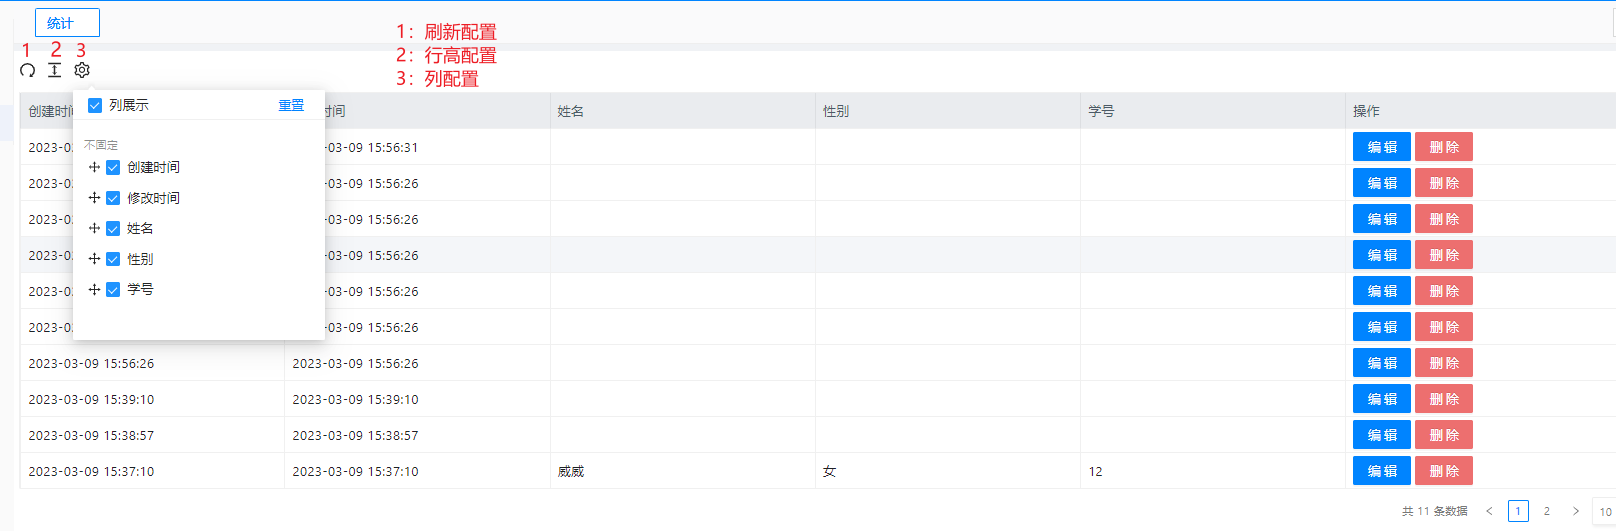
Task: Select page 2 in pagination
Action: pos(1547,511)
